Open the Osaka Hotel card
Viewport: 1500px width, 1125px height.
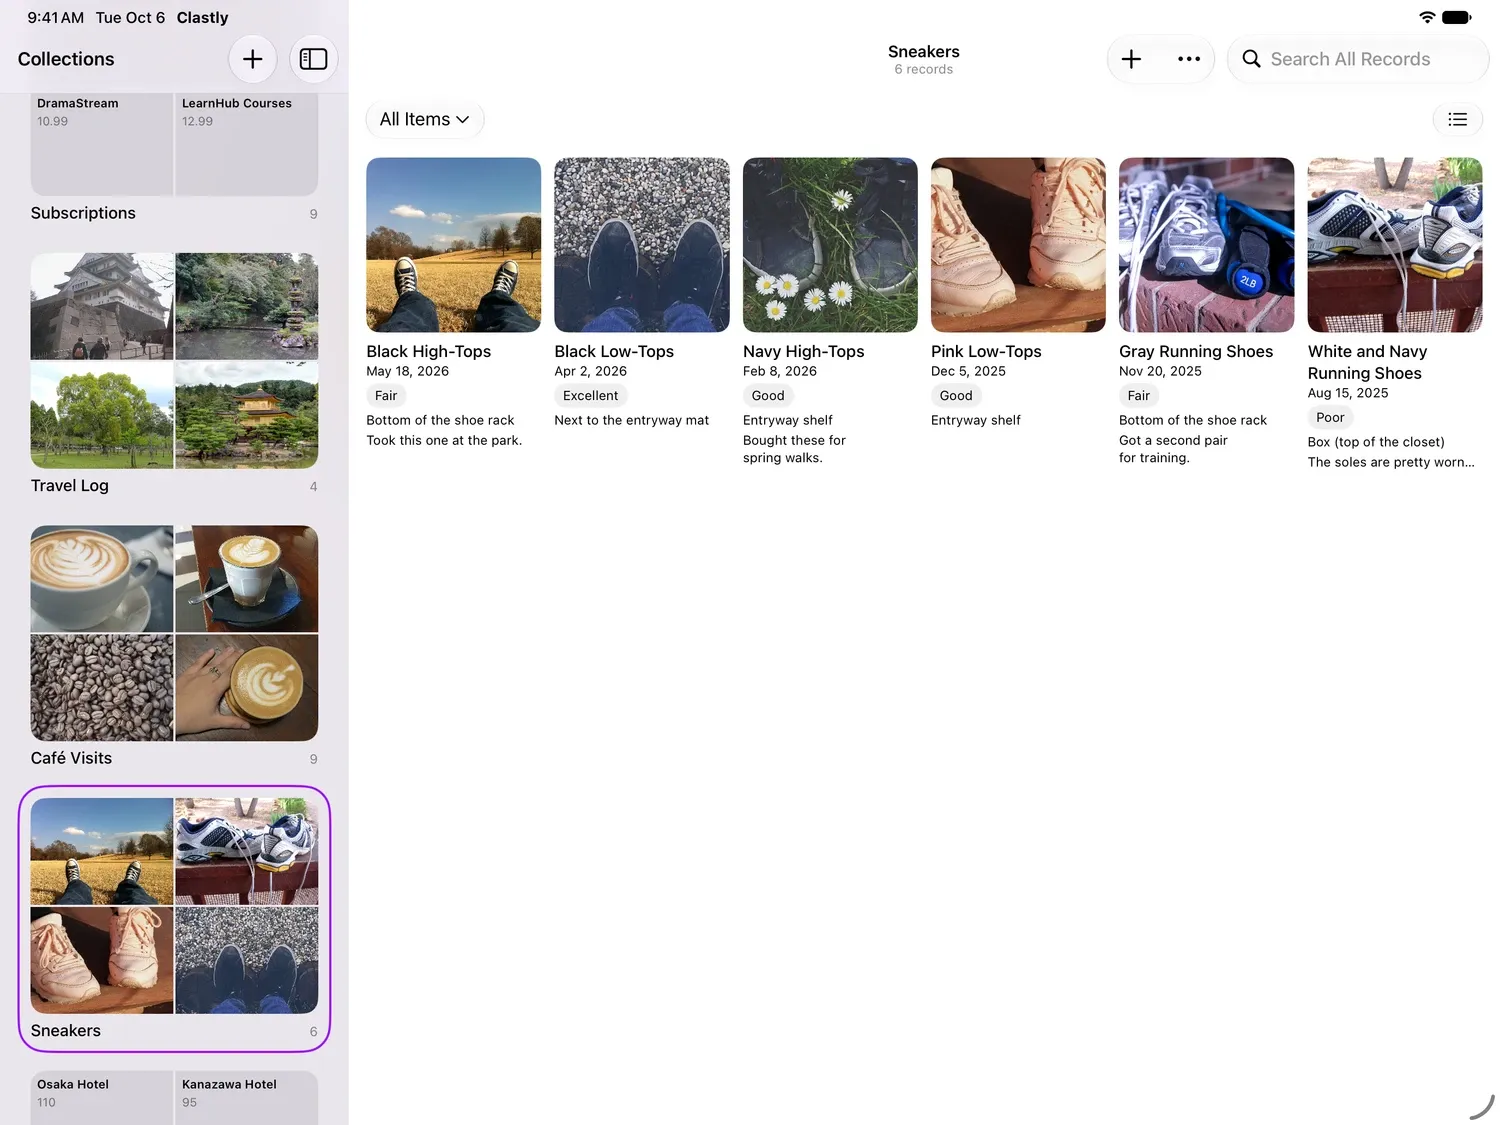click(102, 1098)
